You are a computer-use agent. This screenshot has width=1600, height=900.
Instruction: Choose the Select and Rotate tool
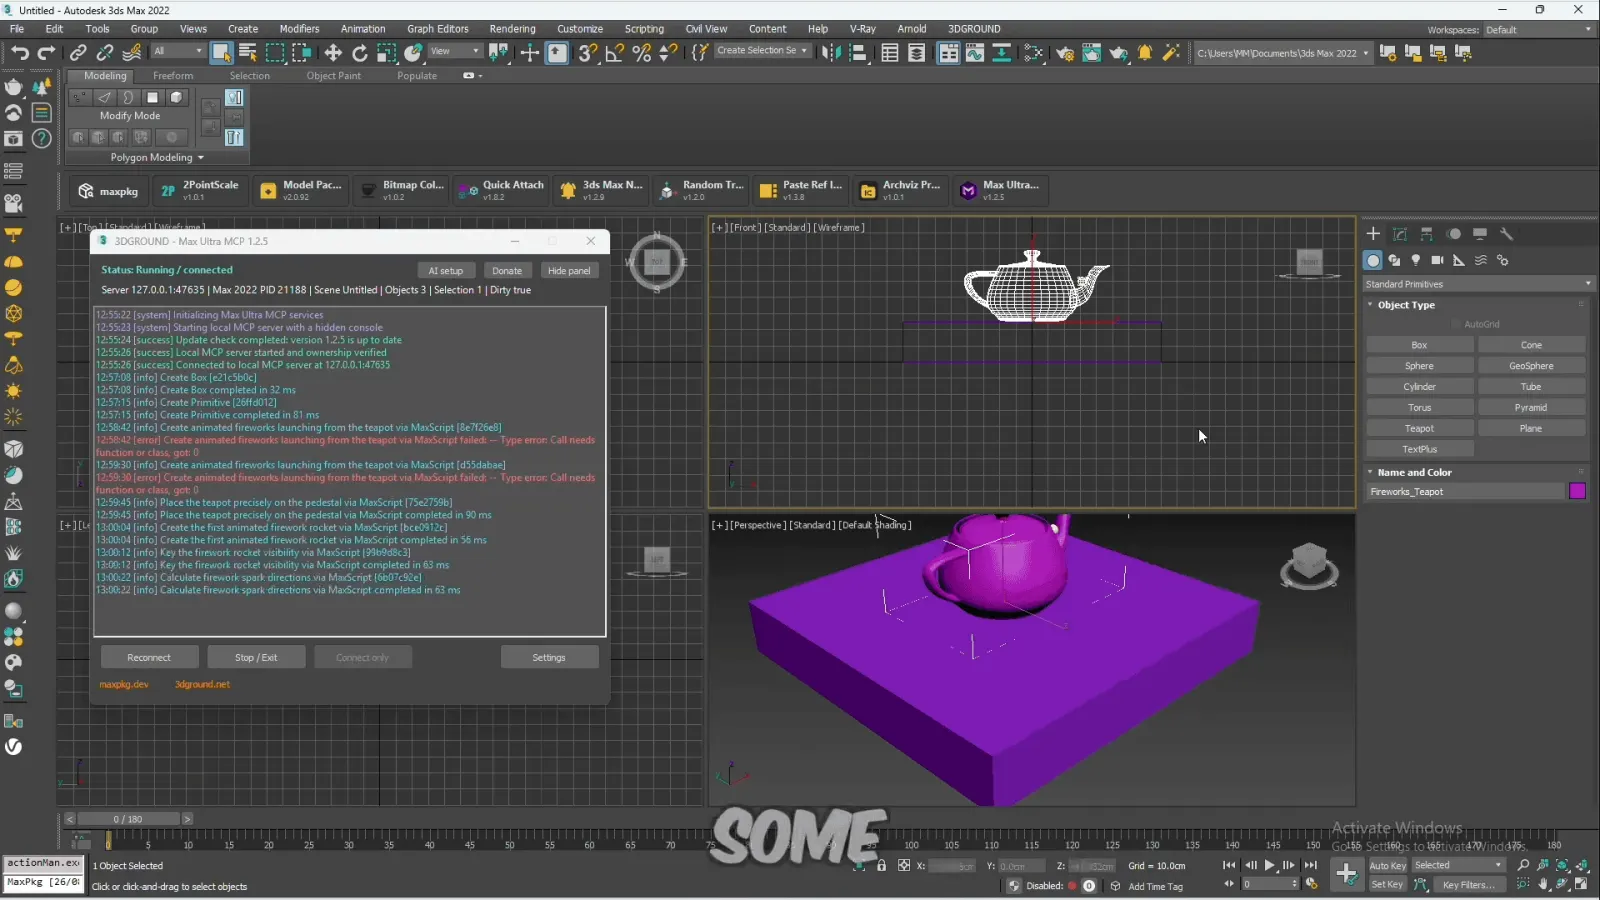click(360, 53)
